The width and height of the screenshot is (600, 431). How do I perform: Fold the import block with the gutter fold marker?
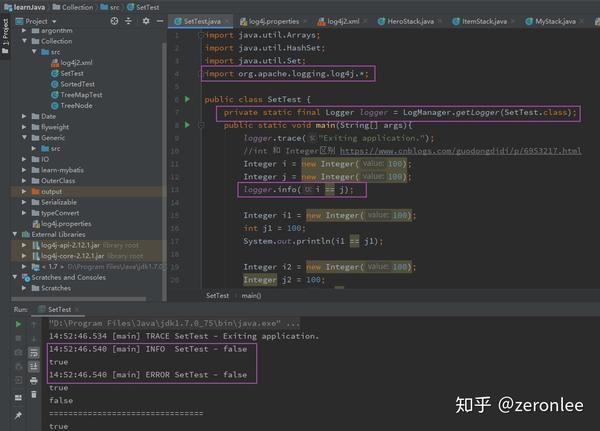coord(201,35)
